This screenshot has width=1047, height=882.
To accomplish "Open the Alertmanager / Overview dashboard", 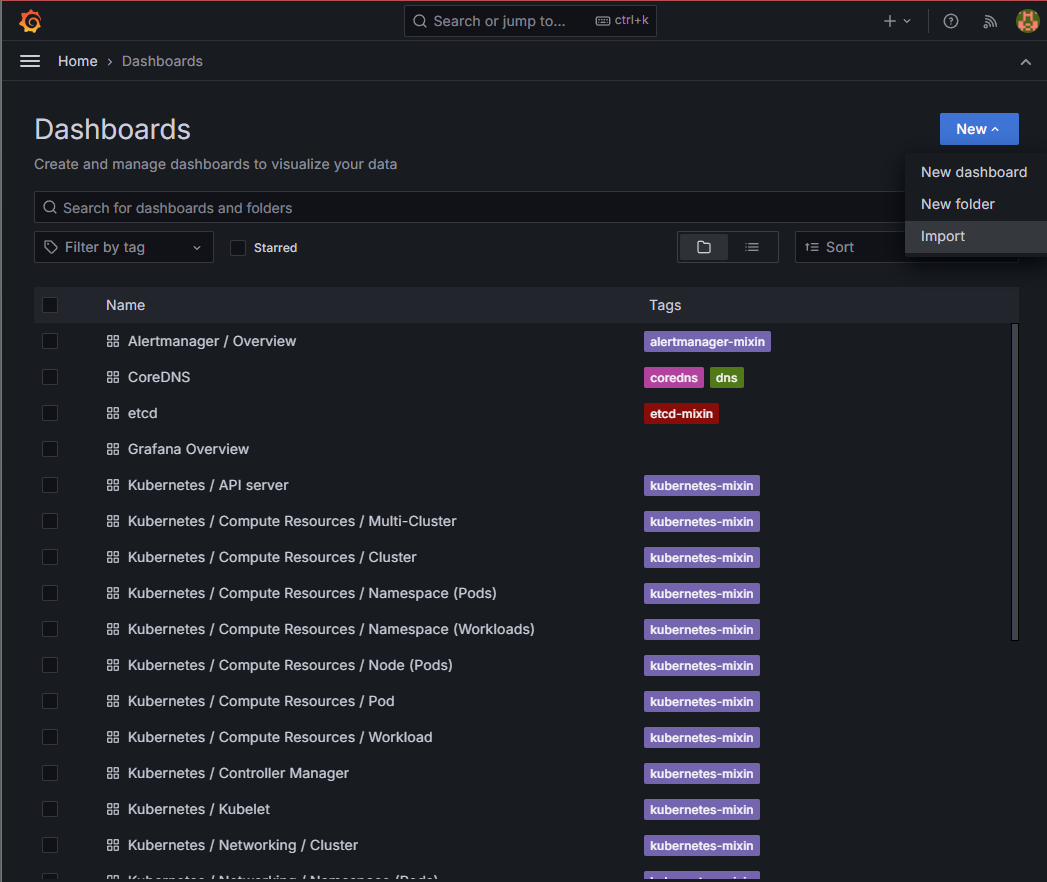I will [212, 341].
